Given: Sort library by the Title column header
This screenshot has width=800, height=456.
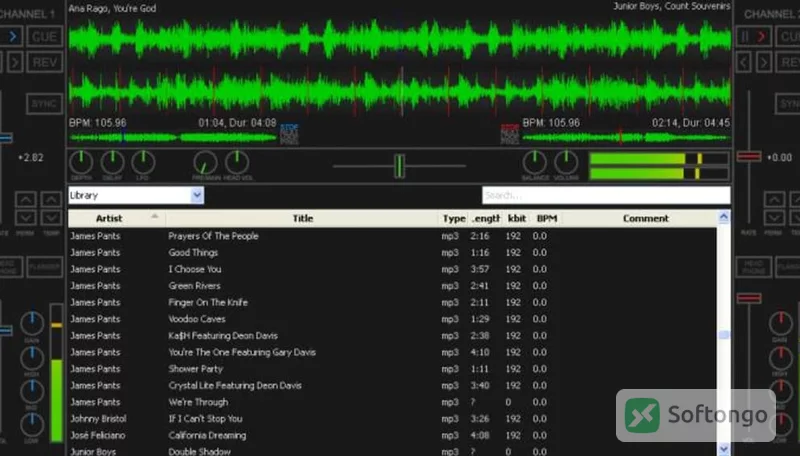Looking at the screenshot, I should (x=303, y=218).
